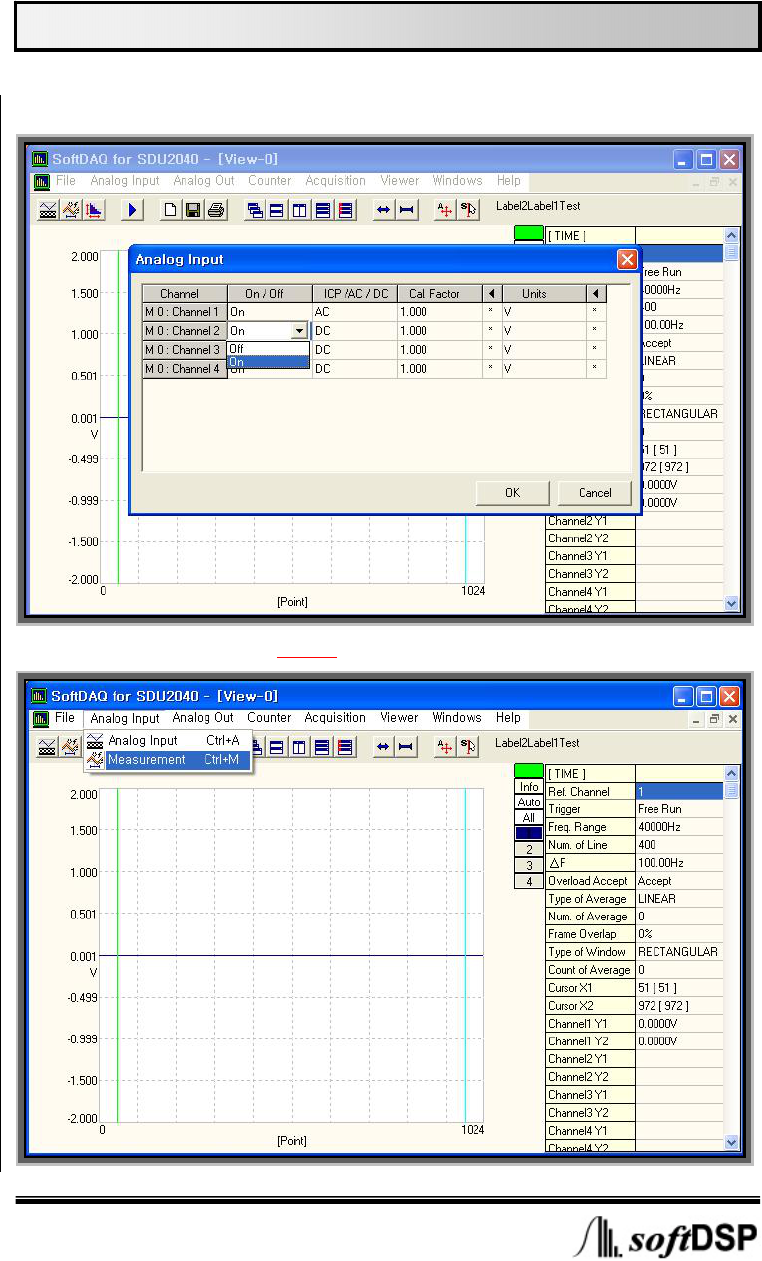Open Help menu in lower window
Image resolution: width=762 pixels, height=1261 pixels.
click(508, 718)
